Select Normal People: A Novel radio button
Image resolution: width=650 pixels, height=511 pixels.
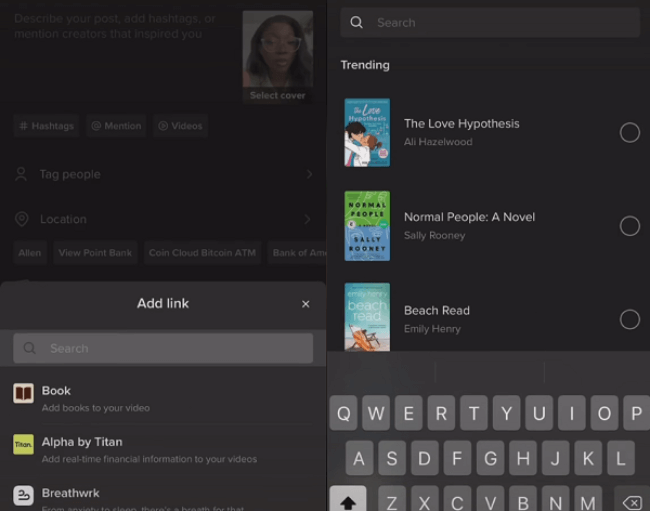click(629, 226)
